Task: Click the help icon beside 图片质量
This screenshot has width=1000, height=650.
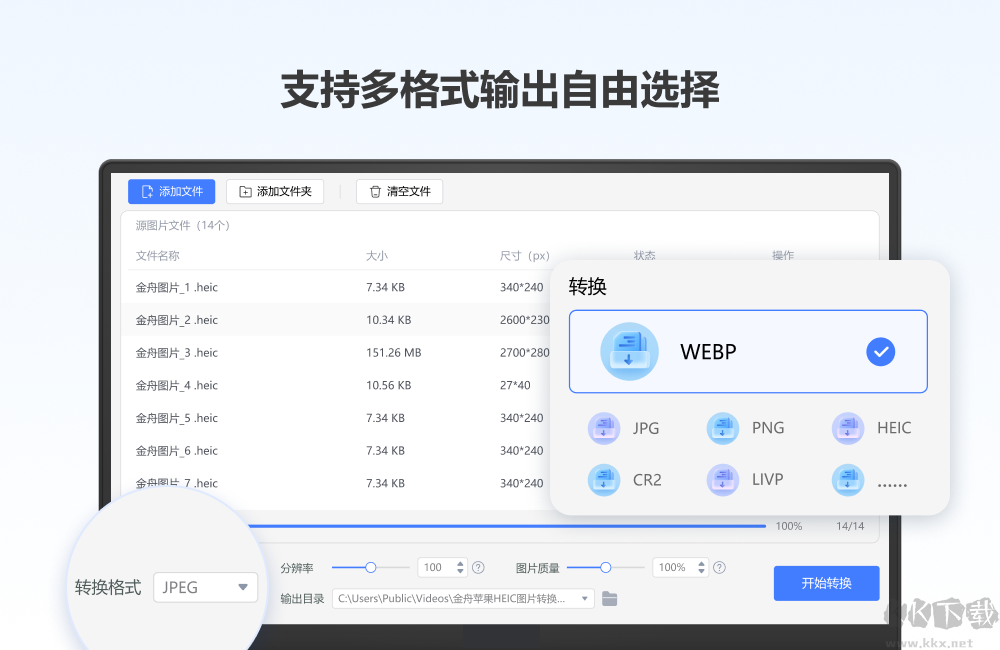Action: point(720,567)
